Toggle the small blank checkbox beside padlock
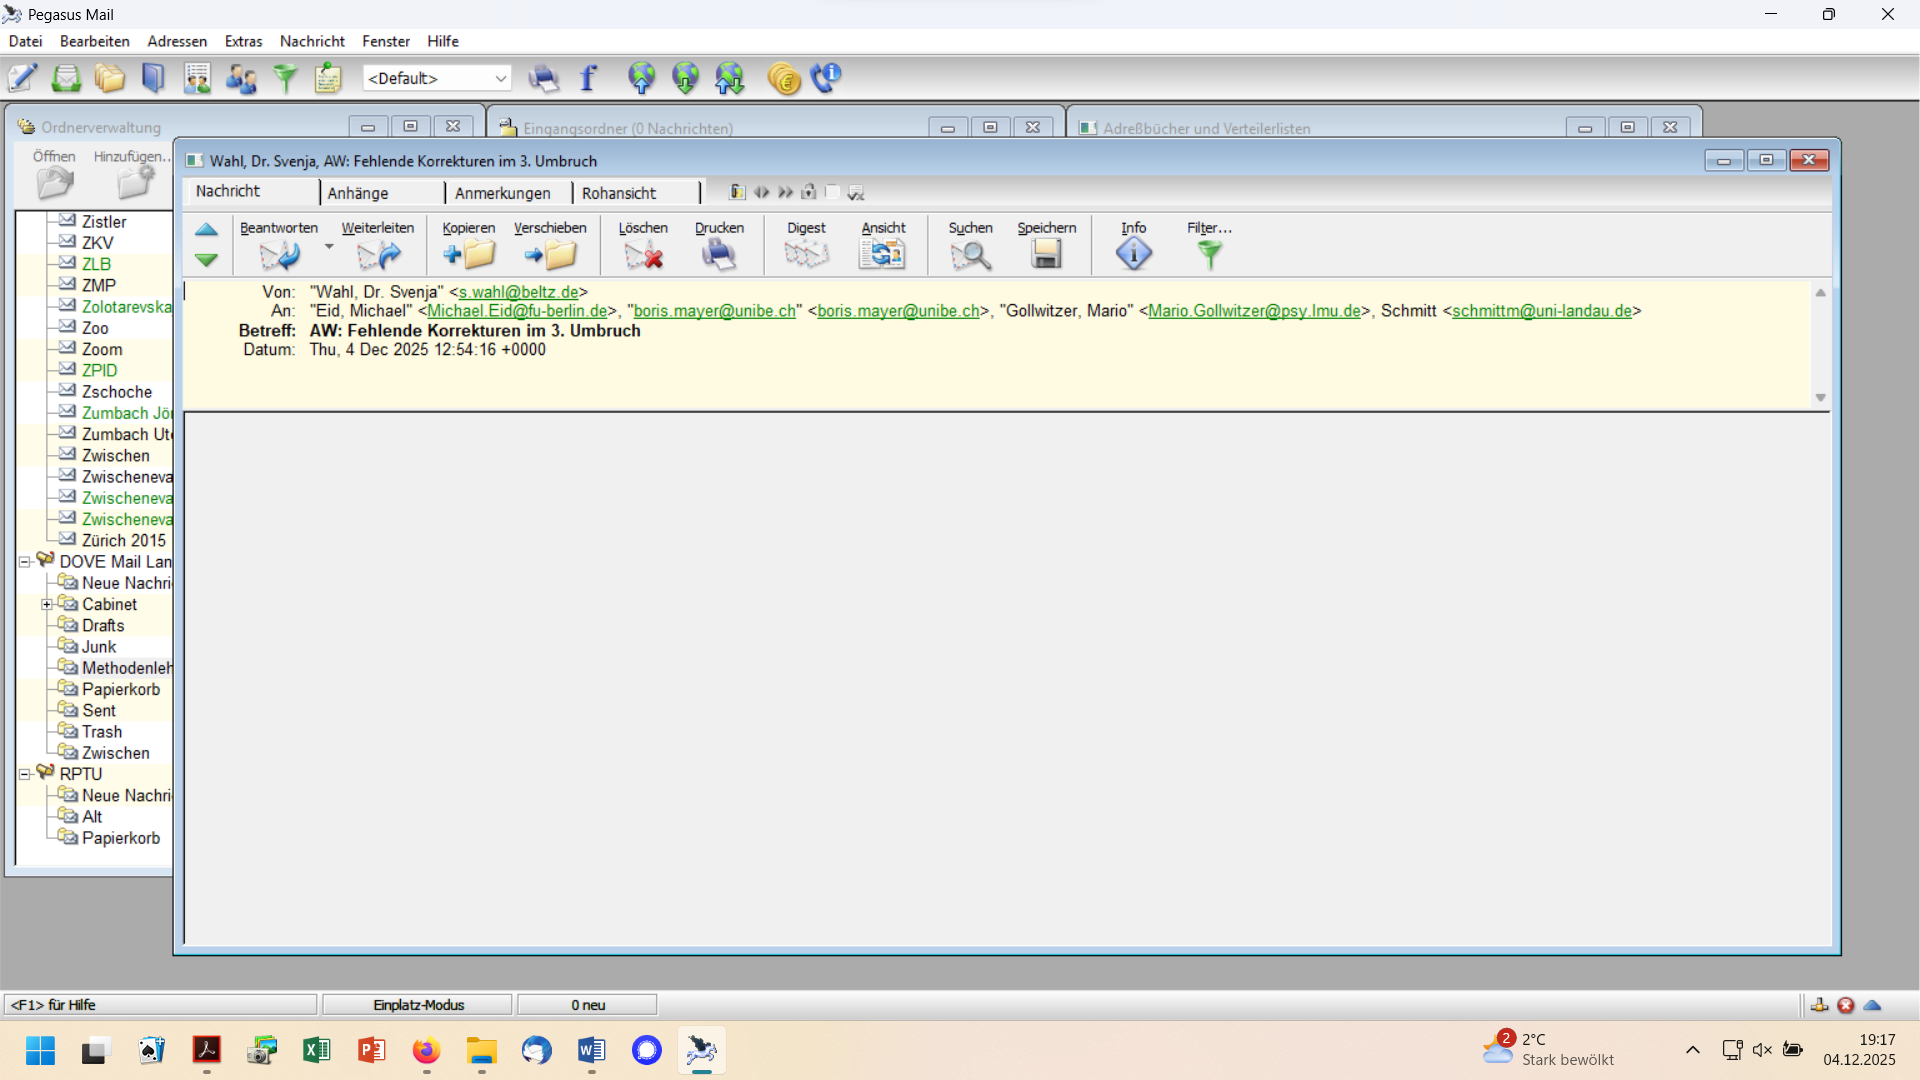This screenshot has width=1920, height=1080. click(832, 192)
